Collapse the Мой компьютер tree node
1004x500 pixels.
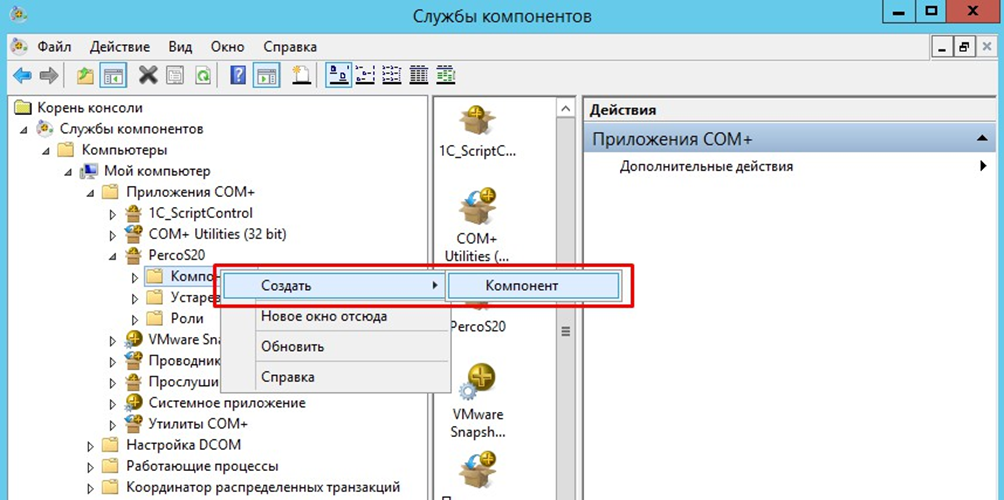point(69,172)
